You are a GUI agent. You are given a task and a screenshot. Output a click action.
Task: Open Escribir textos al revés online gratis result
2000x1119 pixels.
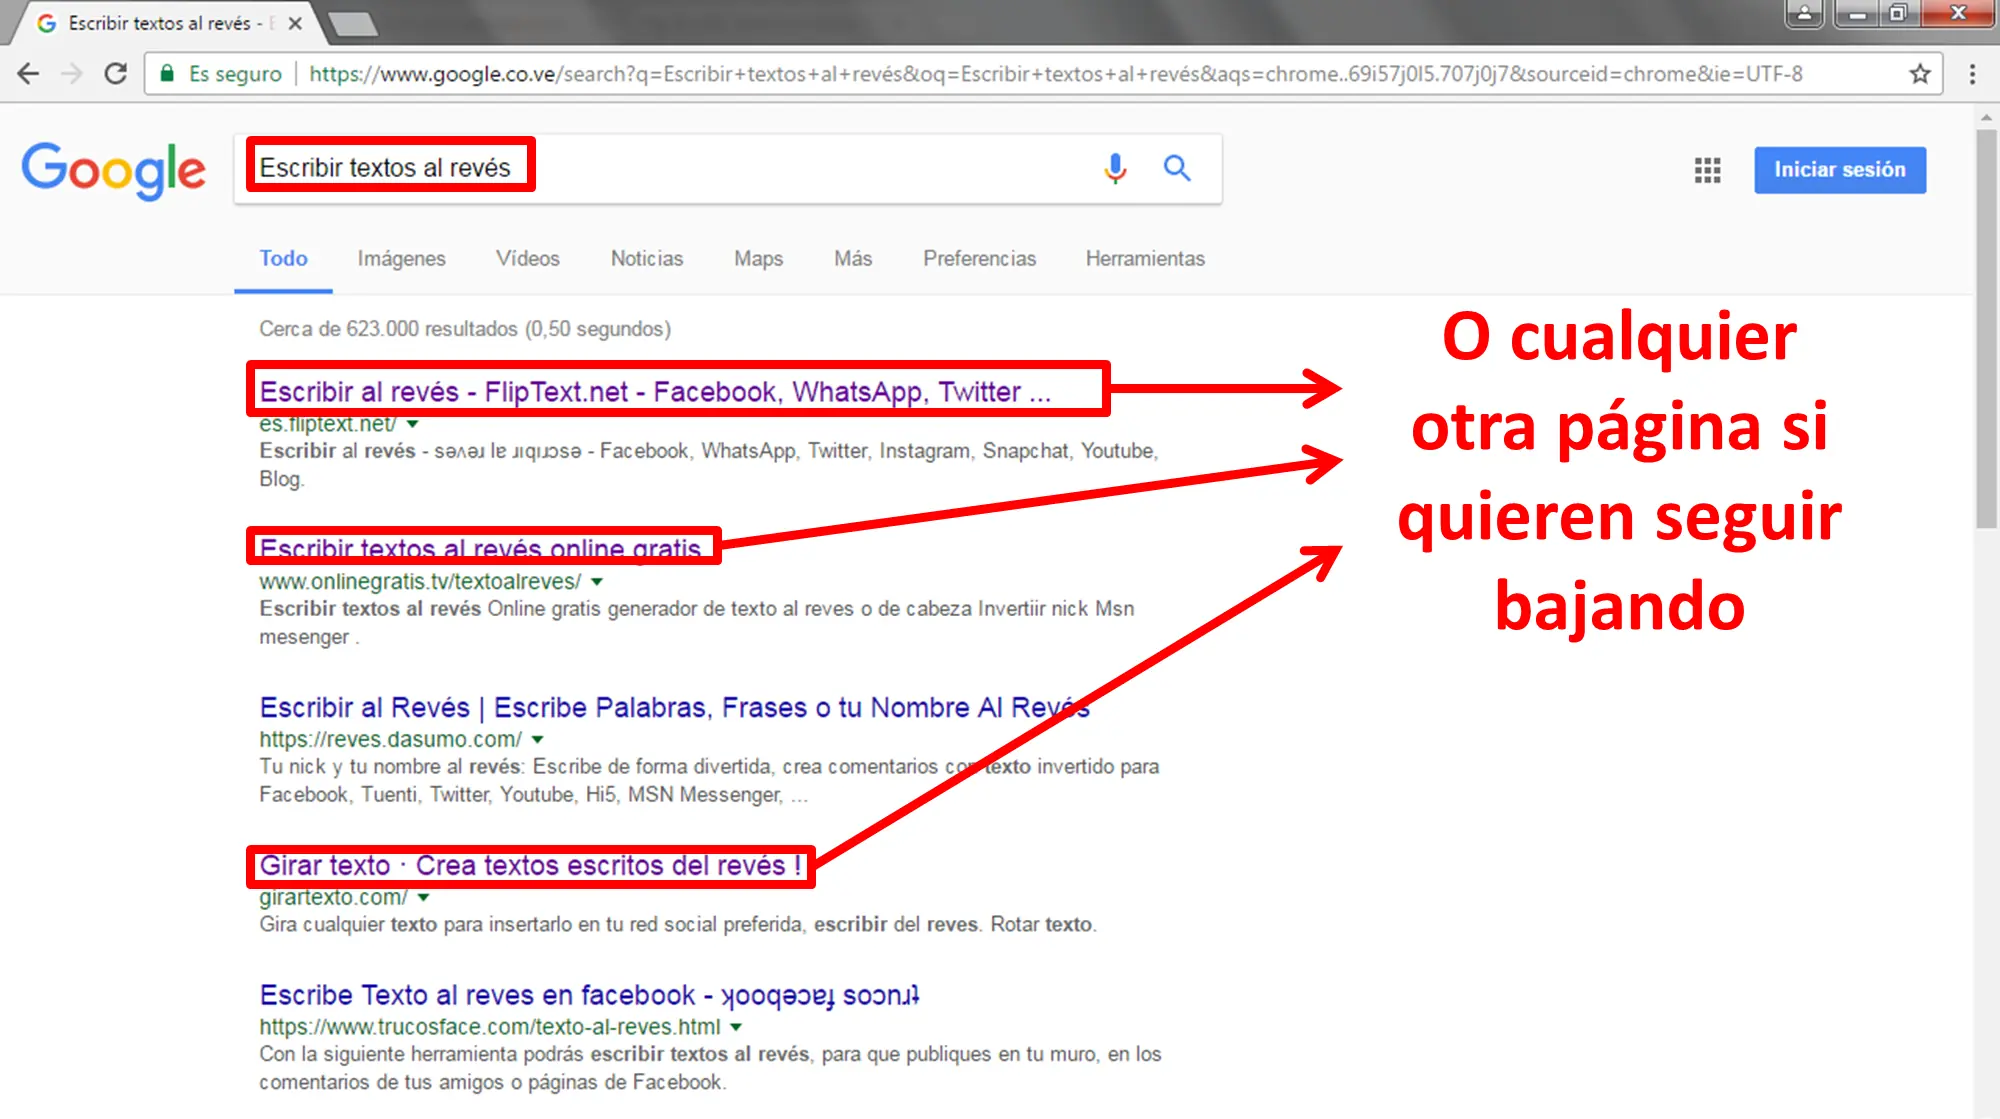(480, 548)
